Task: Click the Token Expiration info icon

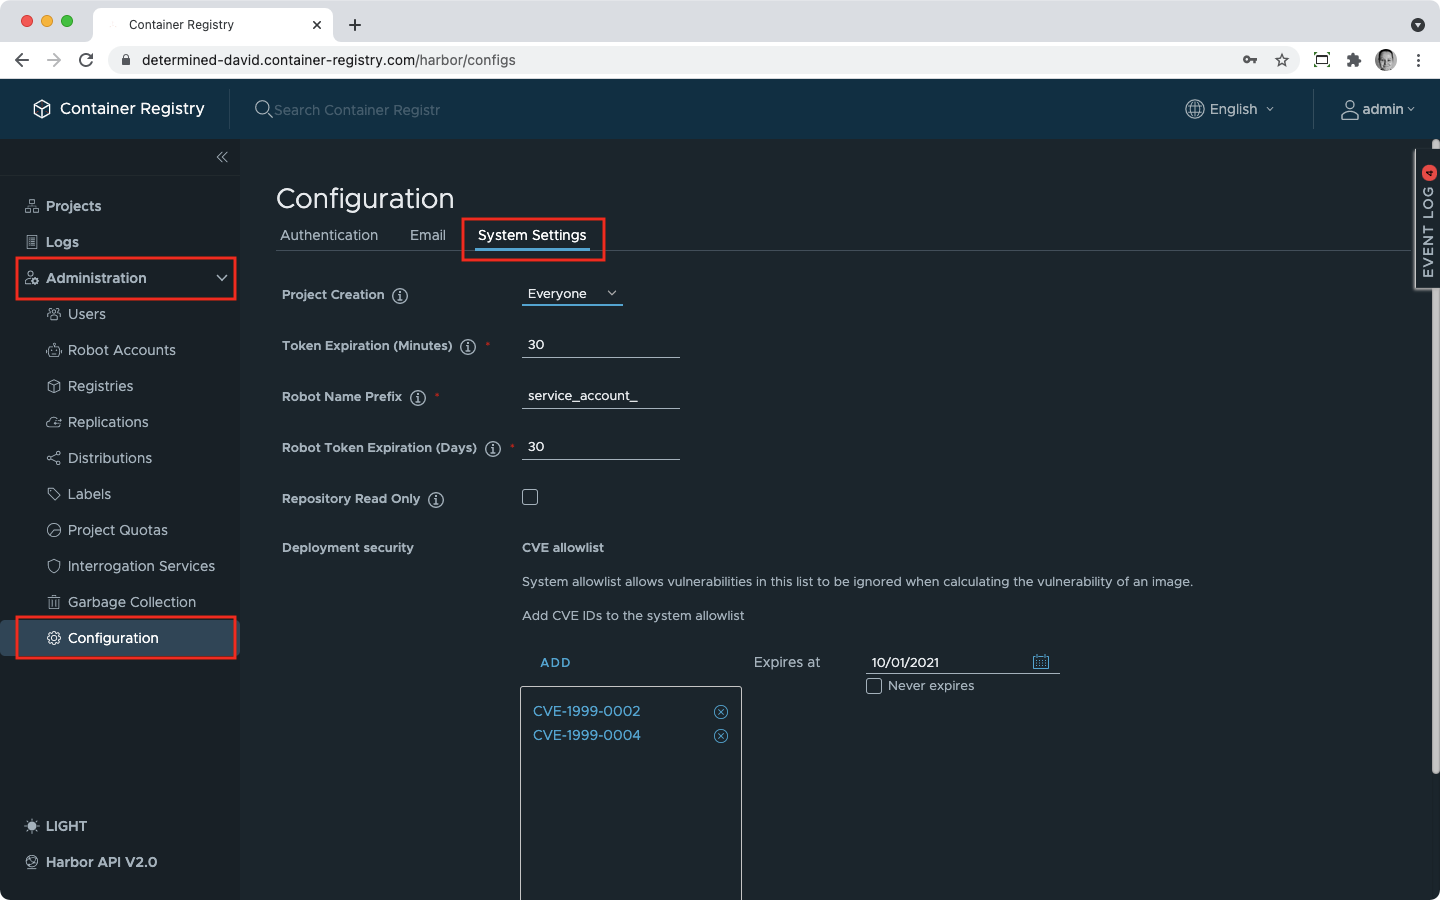Action: click(x=468, y=347)
